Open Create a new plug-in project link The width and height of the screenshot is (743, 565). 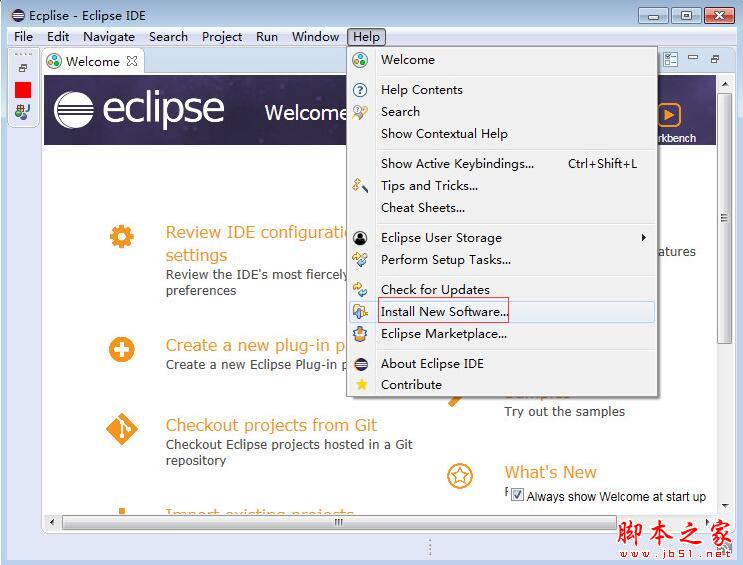(255, 346)
